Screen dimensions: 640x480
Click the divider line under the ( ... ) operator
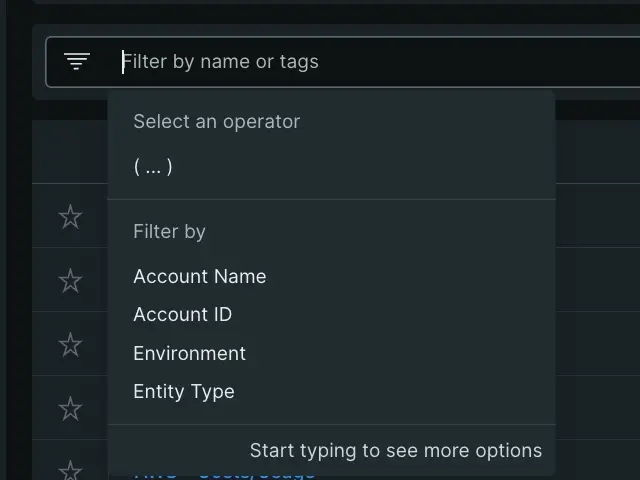coord(330,199)
